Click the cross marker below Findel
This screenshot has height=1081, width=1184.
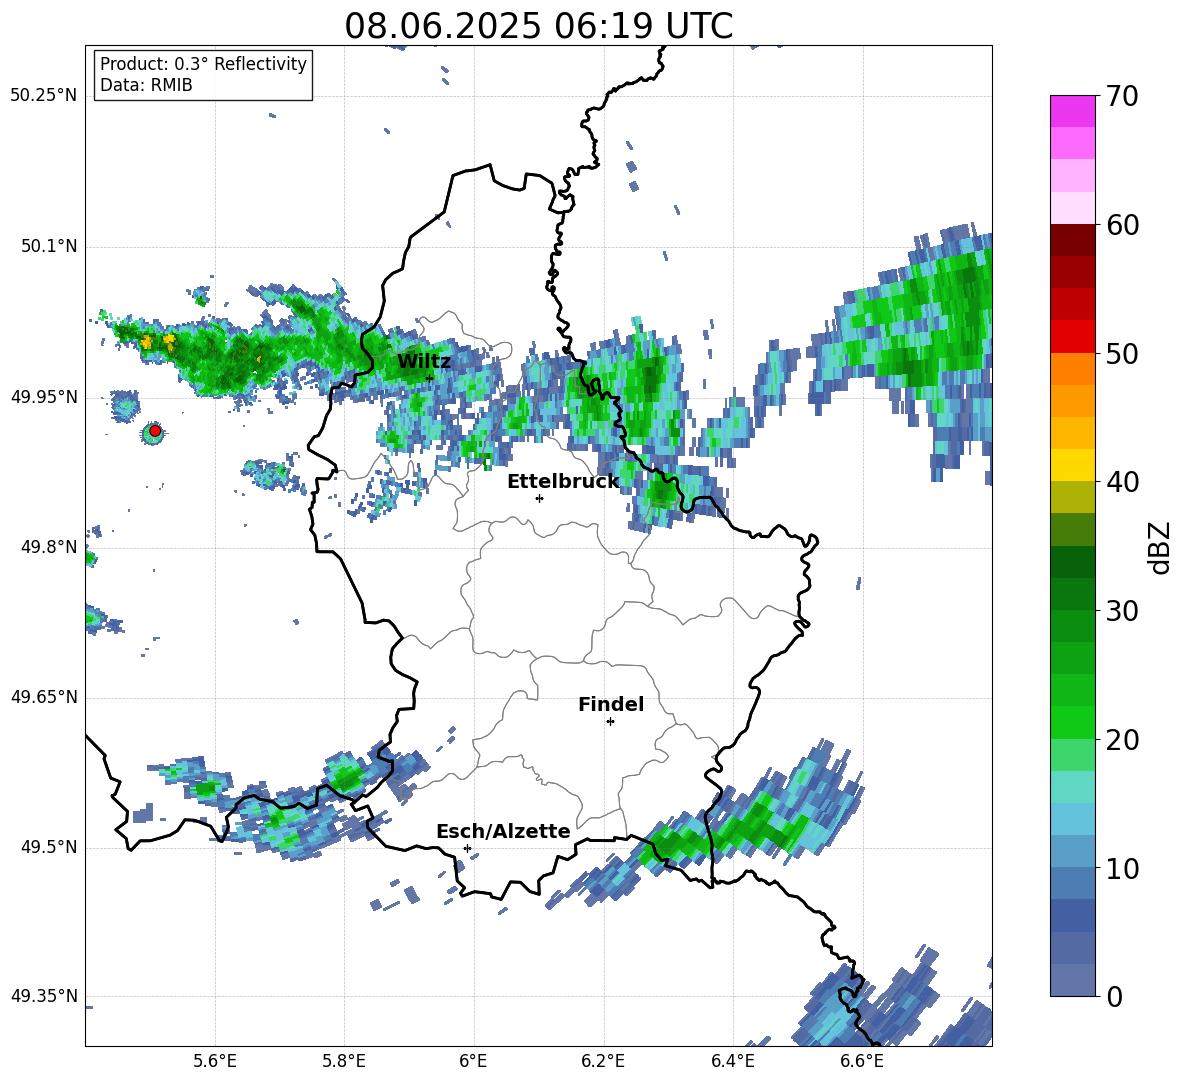click(610, 722)
